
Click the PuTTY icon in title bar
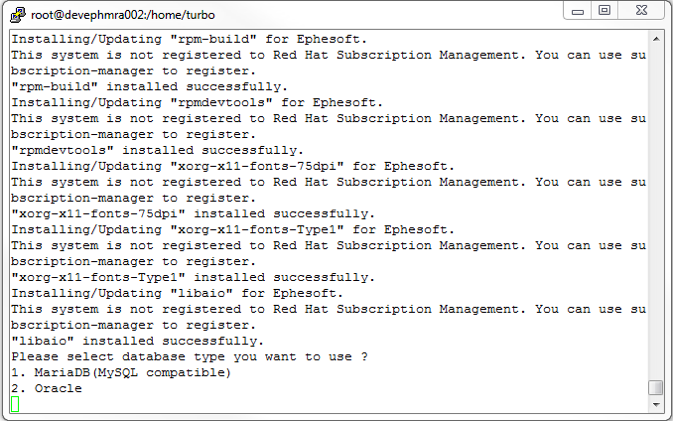[x=16, y=14]
